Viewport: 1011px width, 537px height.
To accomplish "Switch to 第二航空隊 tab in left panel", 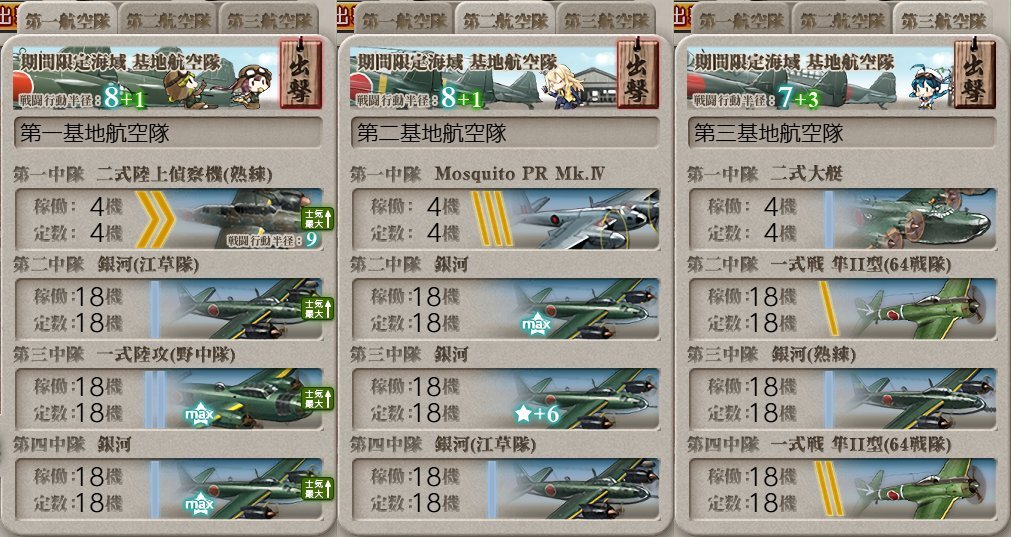I will point(168,20).
